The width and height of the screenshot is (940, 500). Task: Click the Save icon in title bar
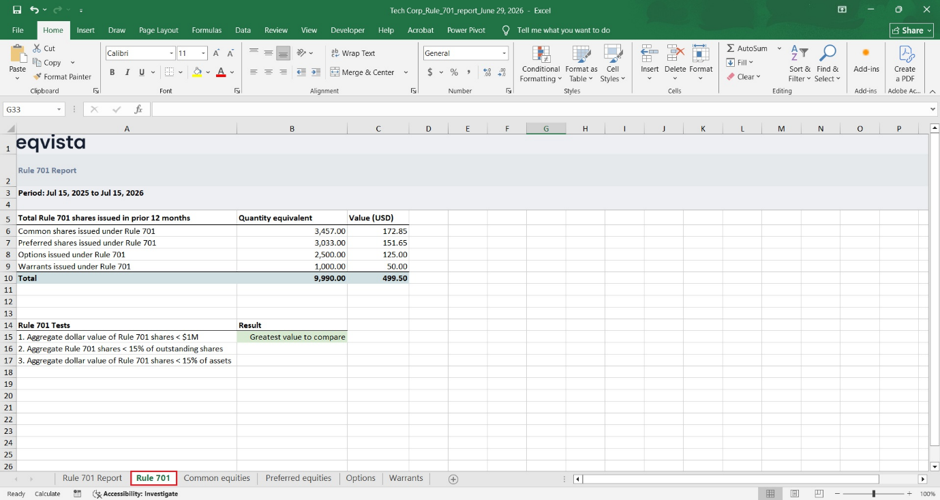(17, 10)
